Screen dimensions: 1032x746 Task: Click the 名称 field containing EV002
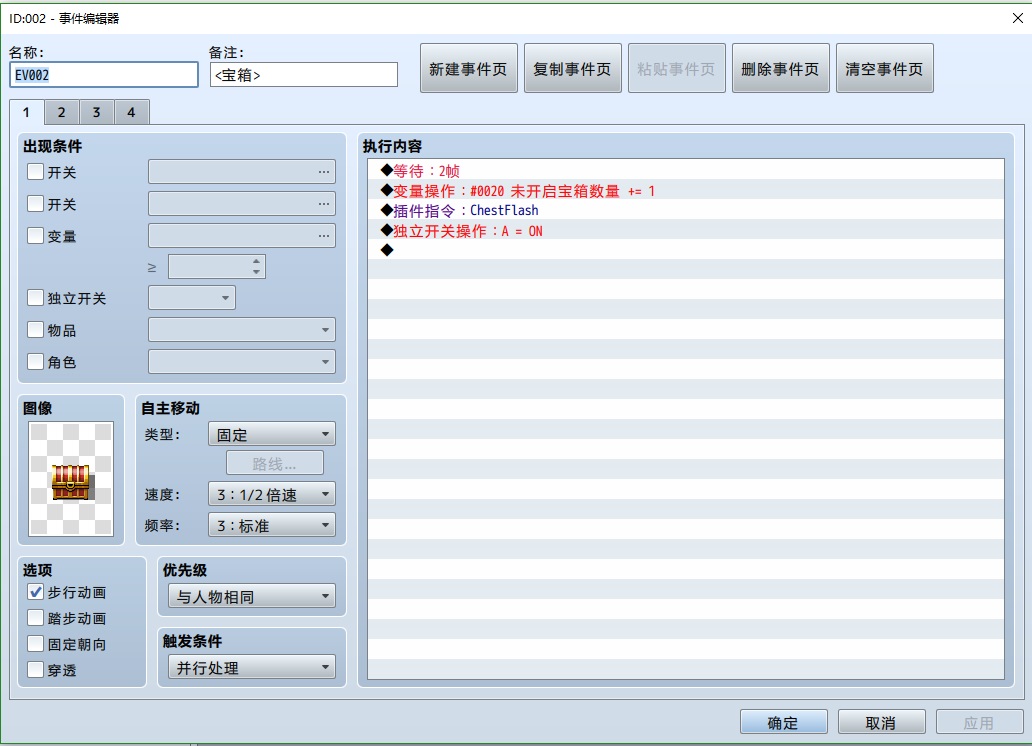[x=104, y=74]
